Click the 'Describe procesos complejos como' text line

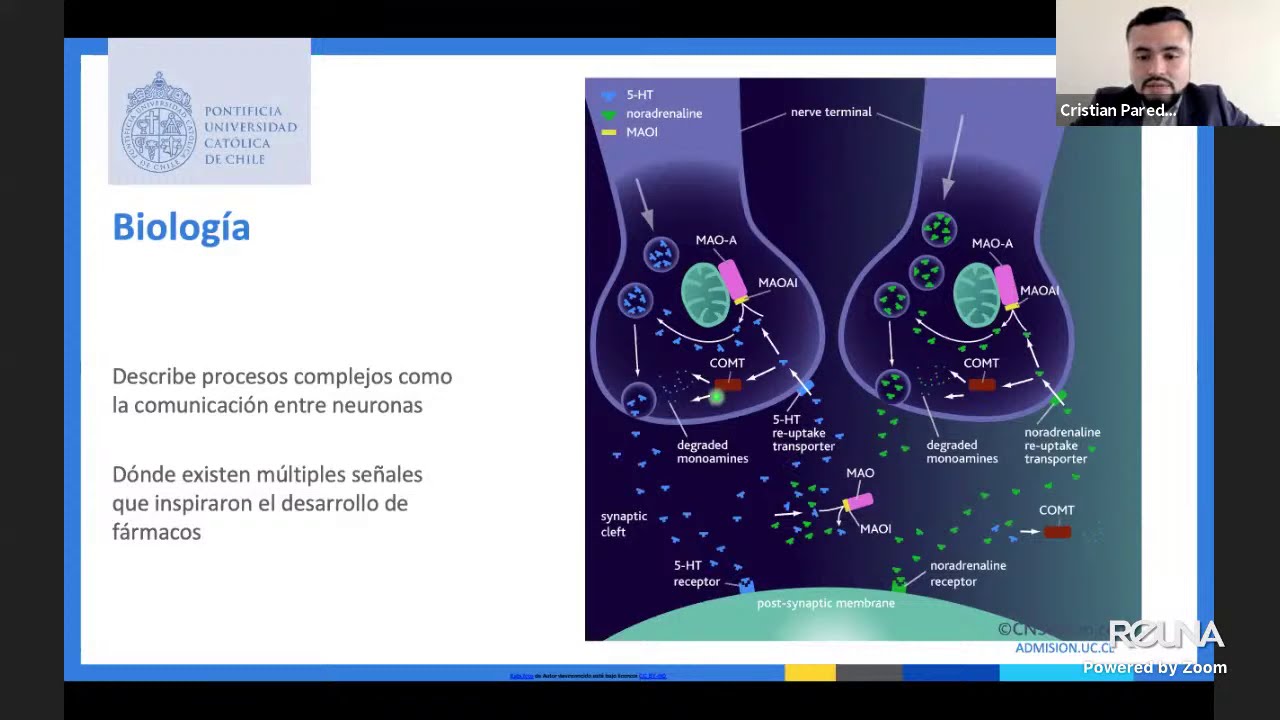[x=282, y=377]
